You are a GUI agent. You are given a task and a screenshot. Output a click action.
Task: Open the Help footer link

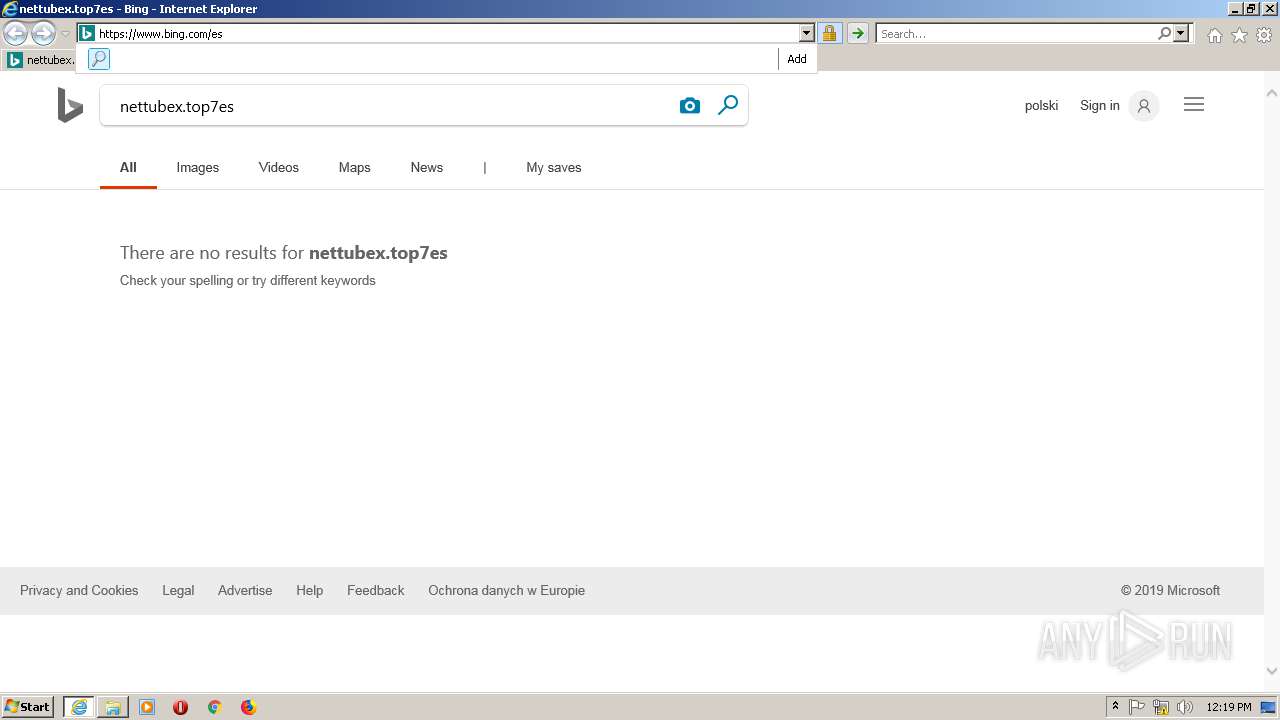tap(310, 590)
